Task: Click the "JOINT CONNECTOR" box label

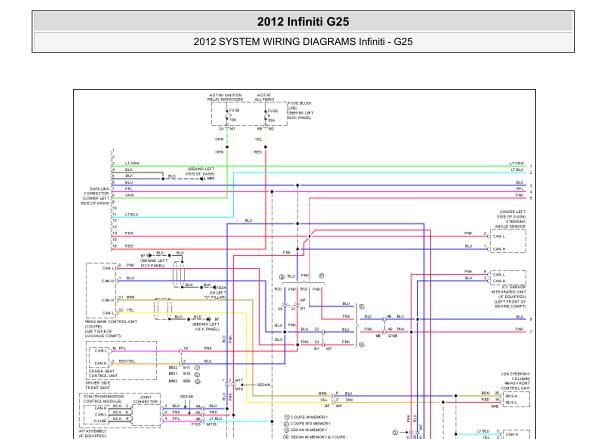Action: (x=145, y=400)
